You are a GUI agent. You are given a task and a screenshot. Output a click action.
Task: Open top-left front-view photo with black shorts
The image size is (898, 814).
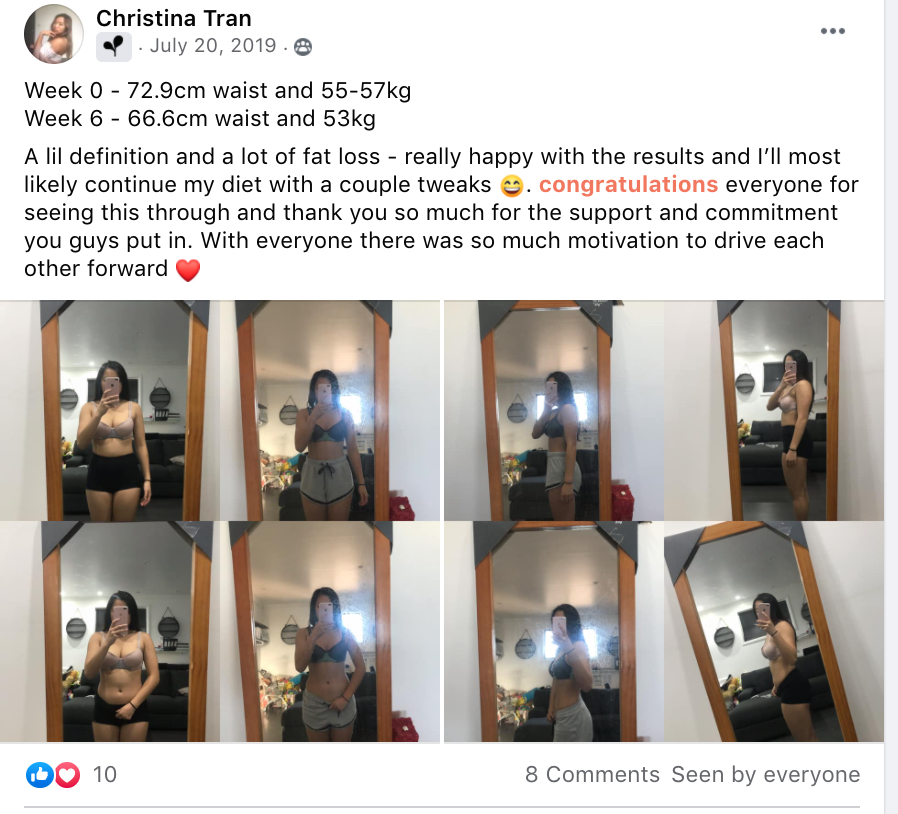tap(110, 410)
